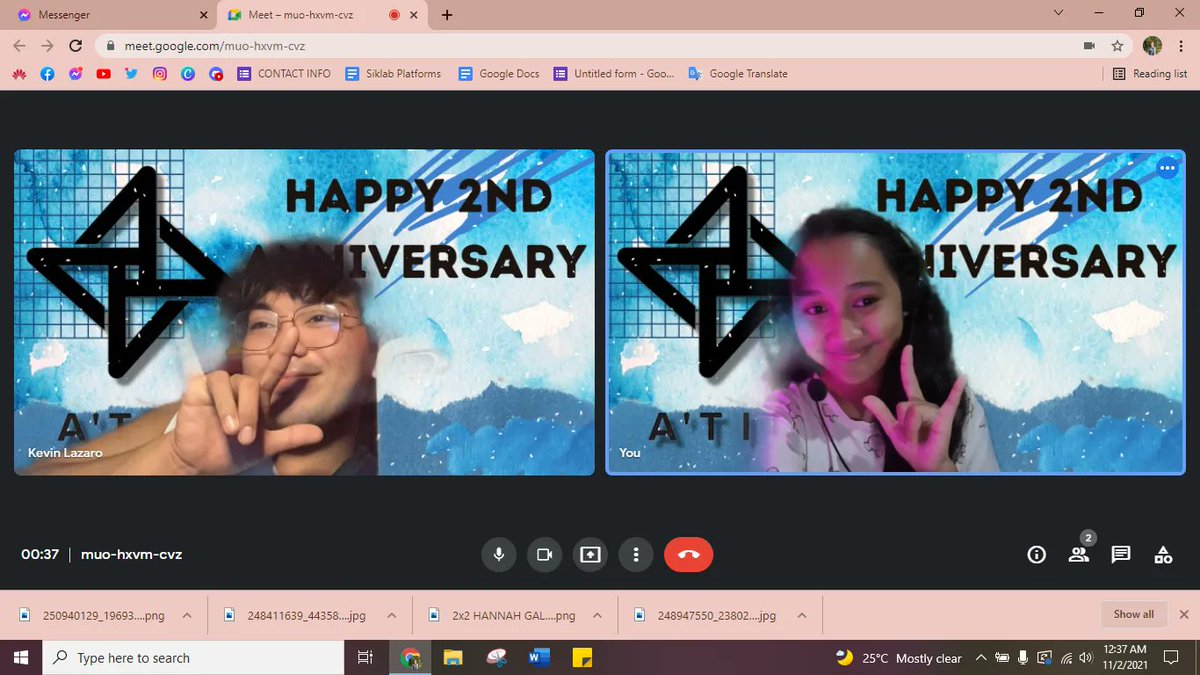Open meeting details info icon

(1037, 555)
